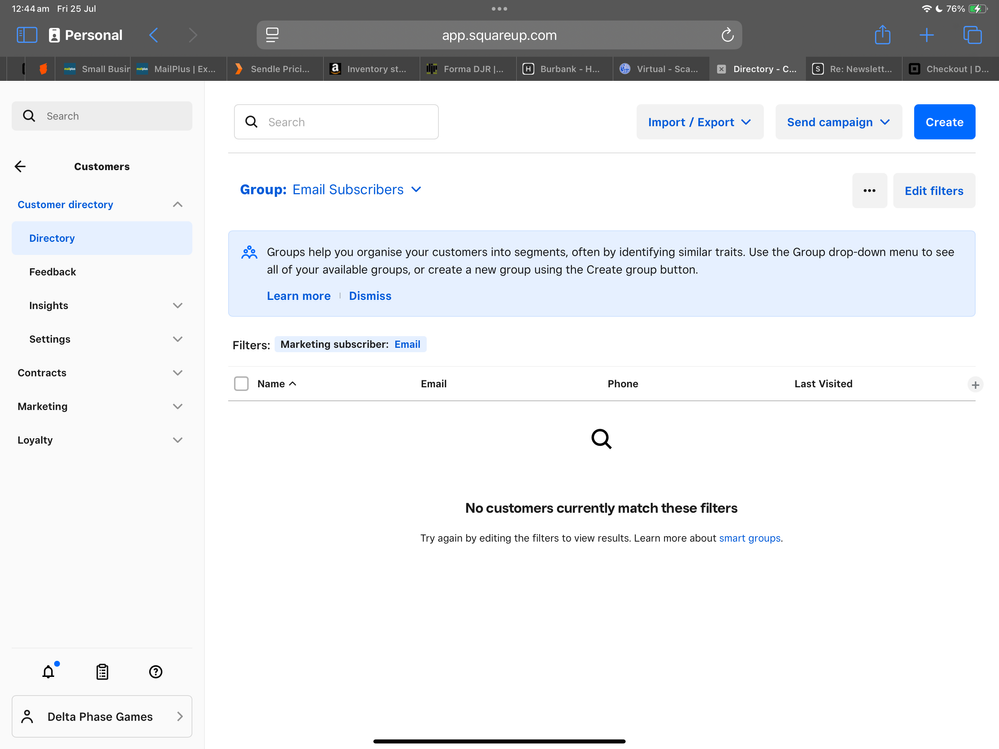Open the help question mark icon
This screenshot has height=749, width=999.
[x=155, y=672]
